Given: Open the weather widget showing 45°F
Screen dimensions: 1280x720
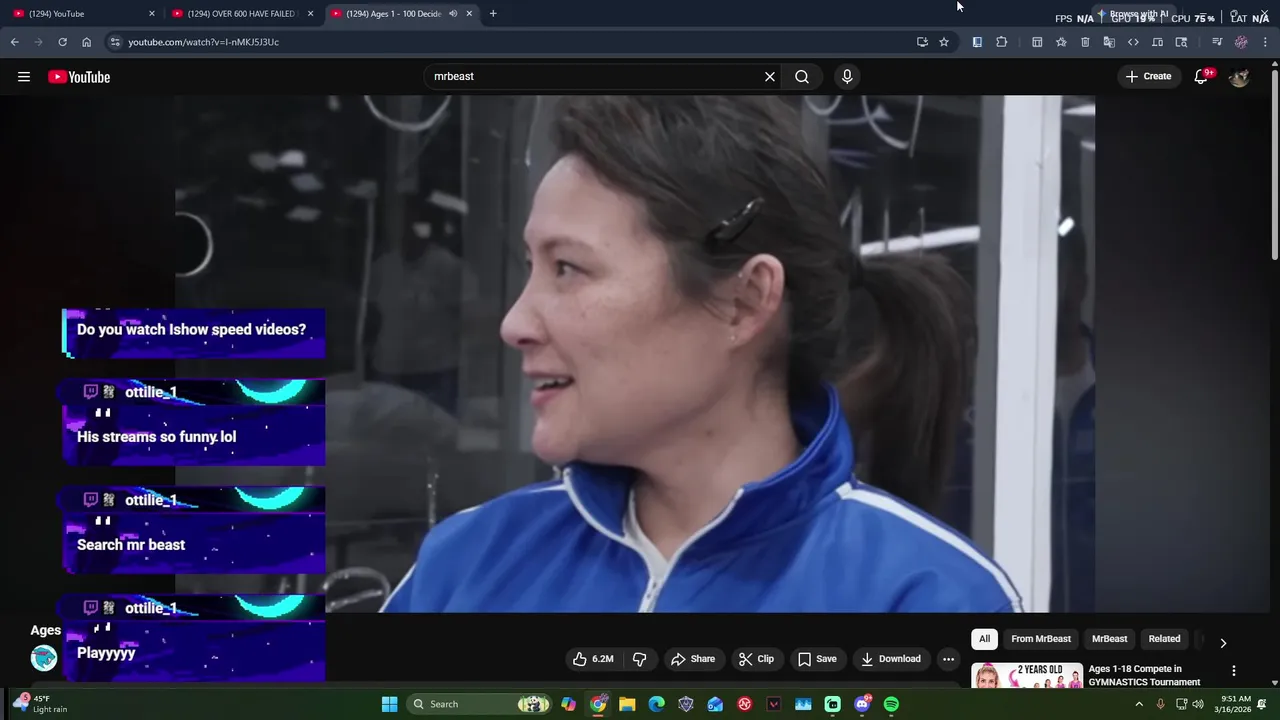Looking at the screenshot, I should point(38,704).
